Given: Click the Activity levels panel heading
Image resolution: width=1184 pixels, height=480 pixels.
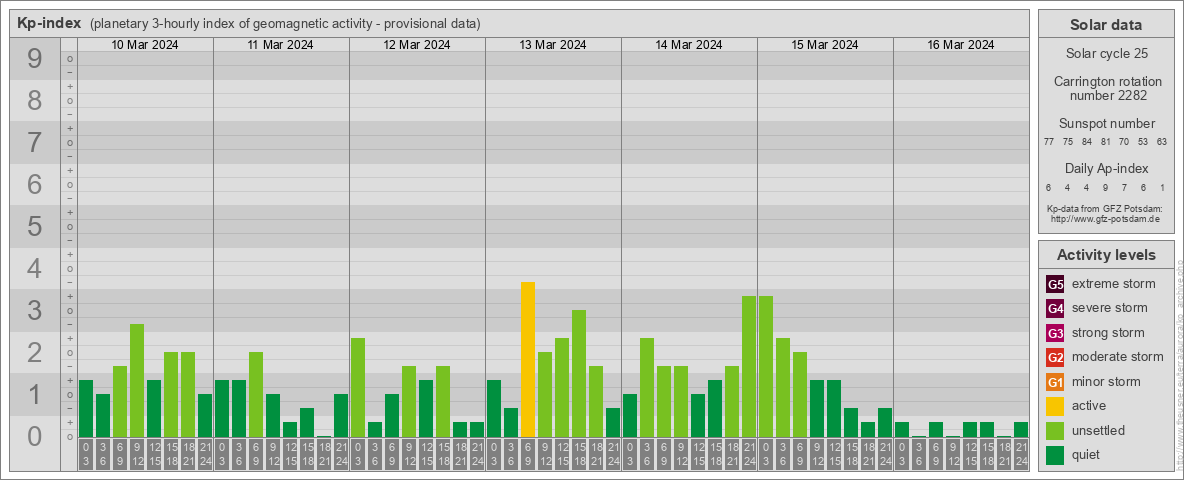Looking at the screenshot, I should coord(1106,255).
